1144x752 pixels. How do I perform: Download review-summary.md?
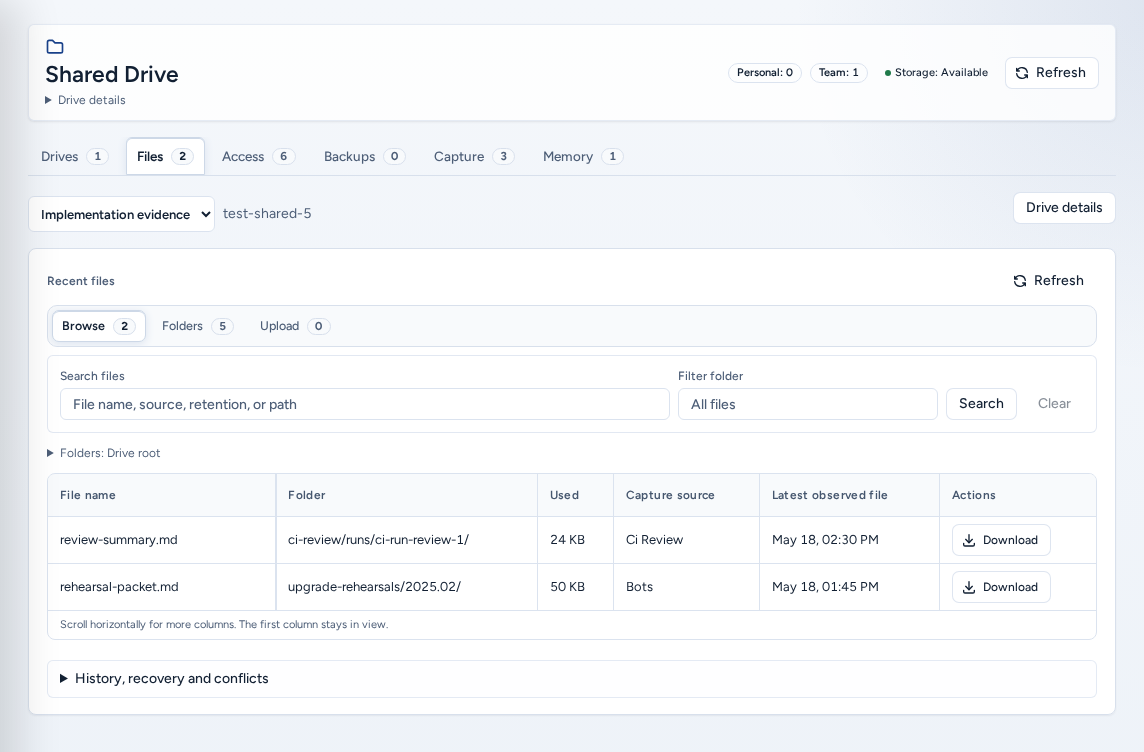pyautogui.click(x=1001, y=540)
